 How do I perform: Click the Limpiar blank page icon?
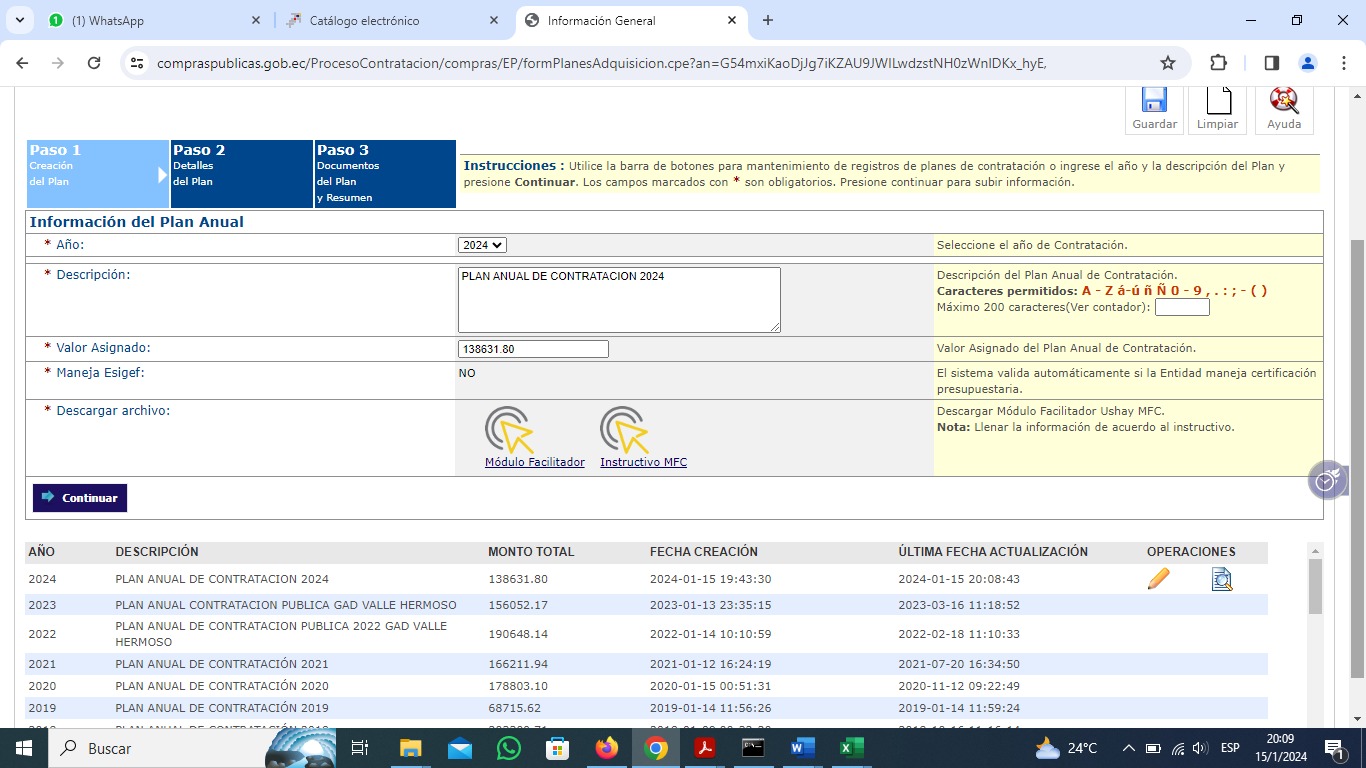(1217, 102)
